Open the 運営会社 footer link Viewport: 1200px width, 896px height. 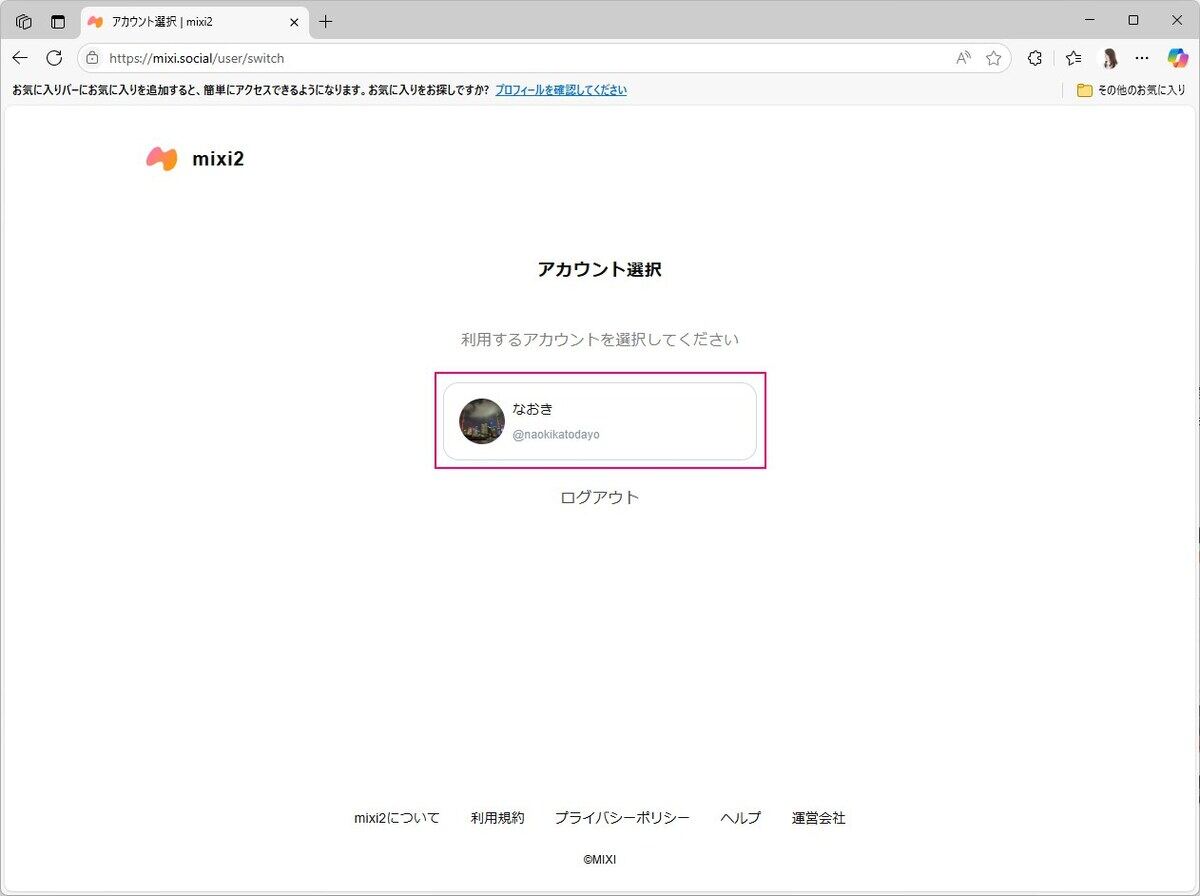coord(818,818)
